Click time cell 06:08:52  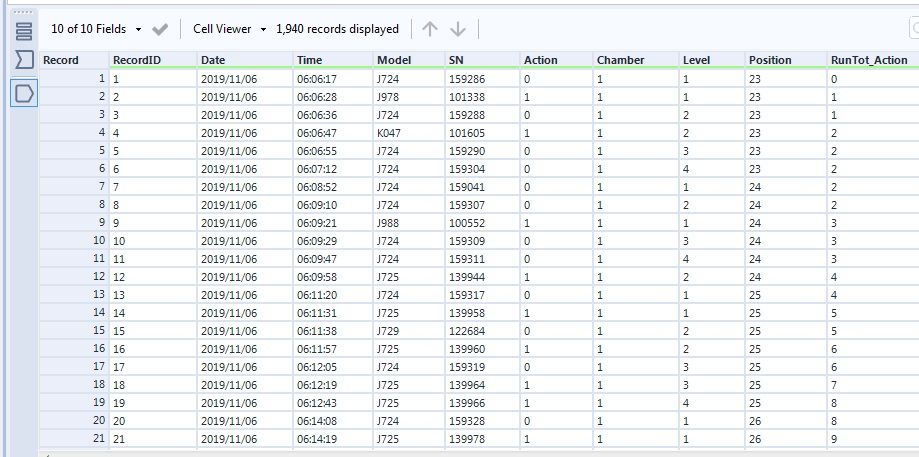pyautogui.click(x=333, y=187)
